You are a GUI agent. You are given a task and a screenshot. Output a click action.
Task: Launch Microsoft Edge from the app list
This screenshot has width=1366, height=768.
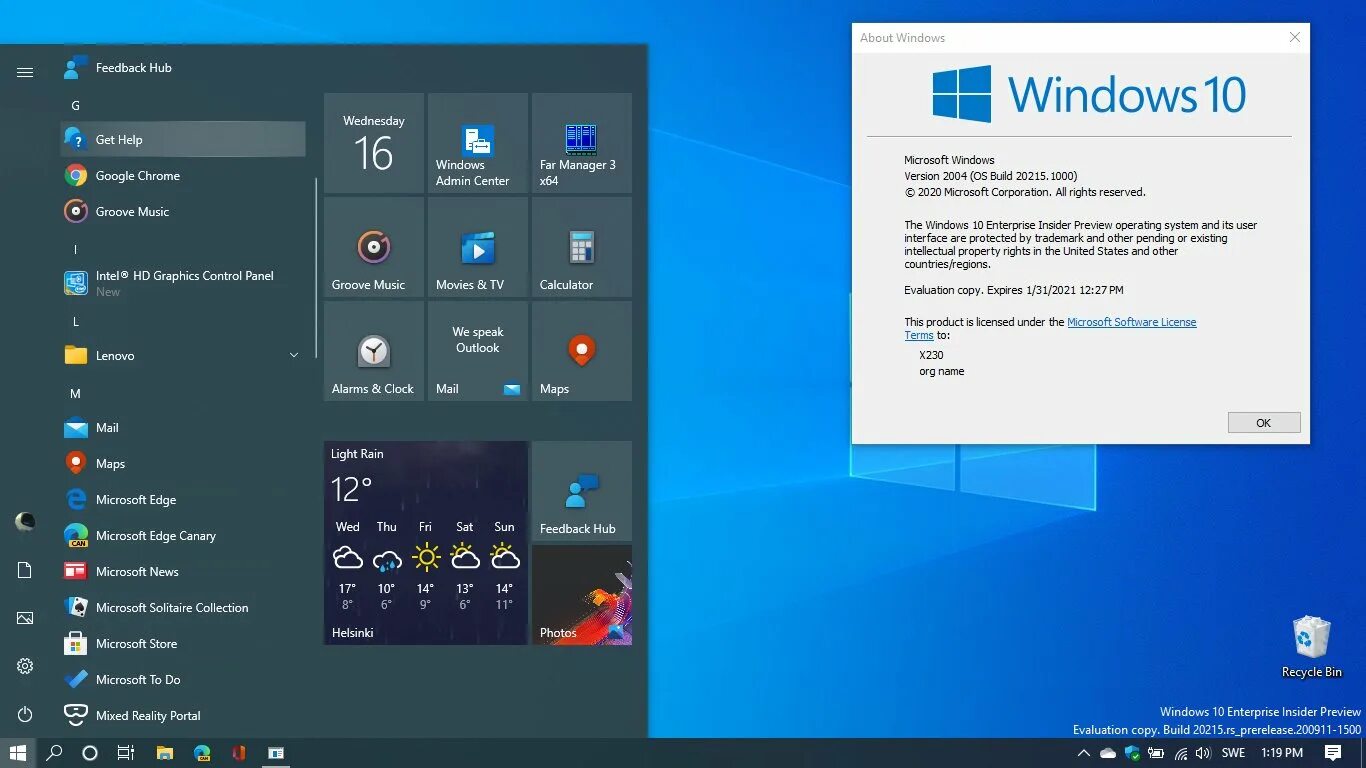[x=183, y=500]
